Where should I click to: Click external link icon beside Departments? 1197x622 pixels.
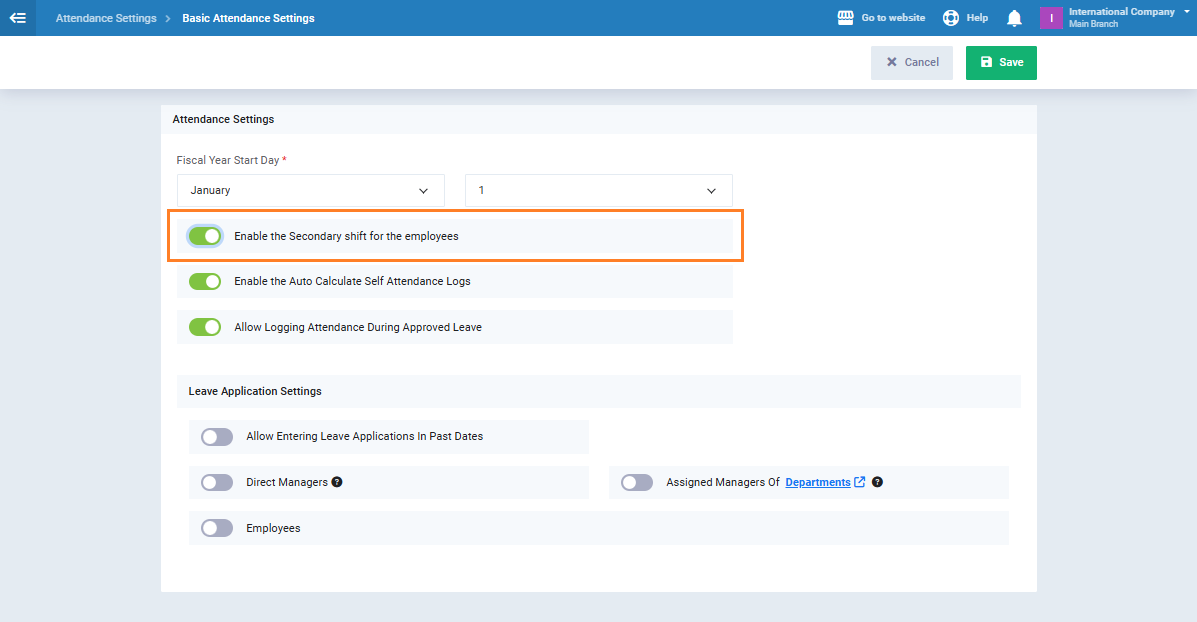tap(860, 482)
